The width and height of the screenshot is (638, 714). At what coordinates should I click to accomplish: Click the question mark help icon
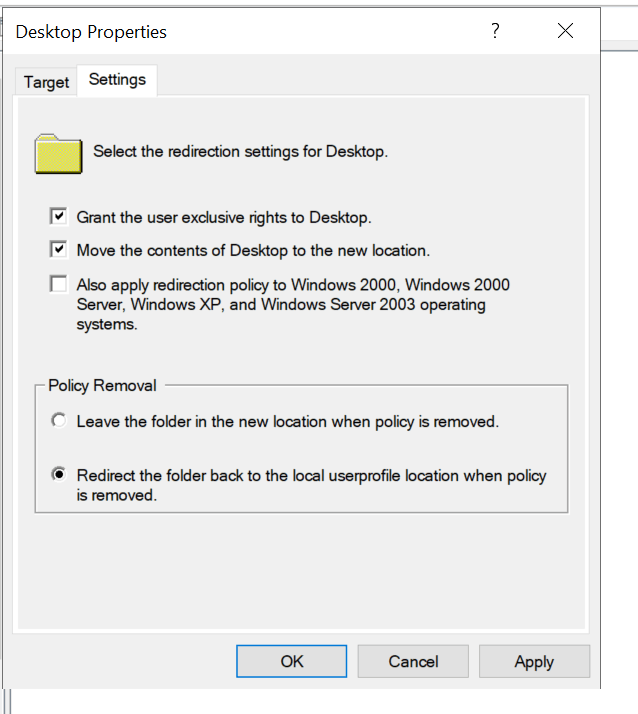pyautogui.click(x=495, y=31)
